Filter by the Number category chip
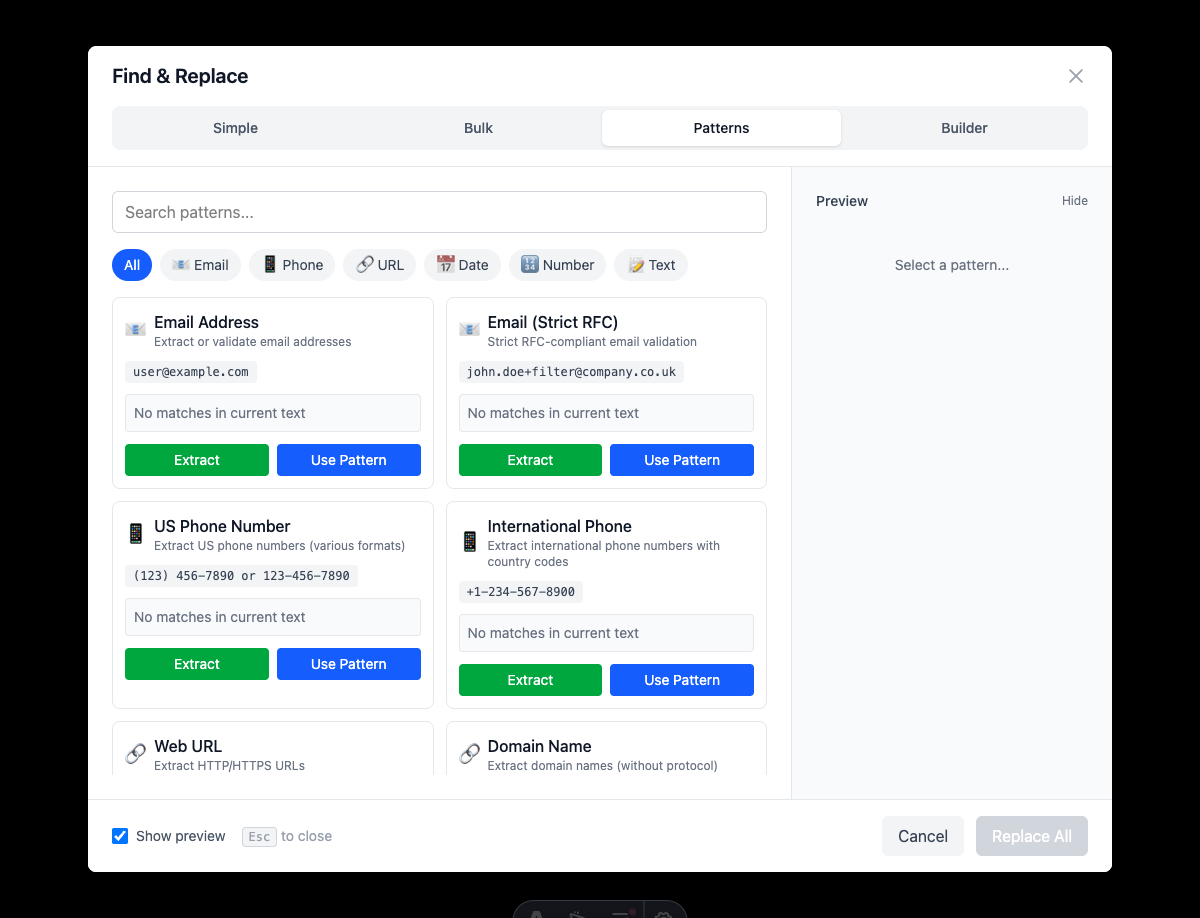The image size is (1200, 918). [557, 265]
